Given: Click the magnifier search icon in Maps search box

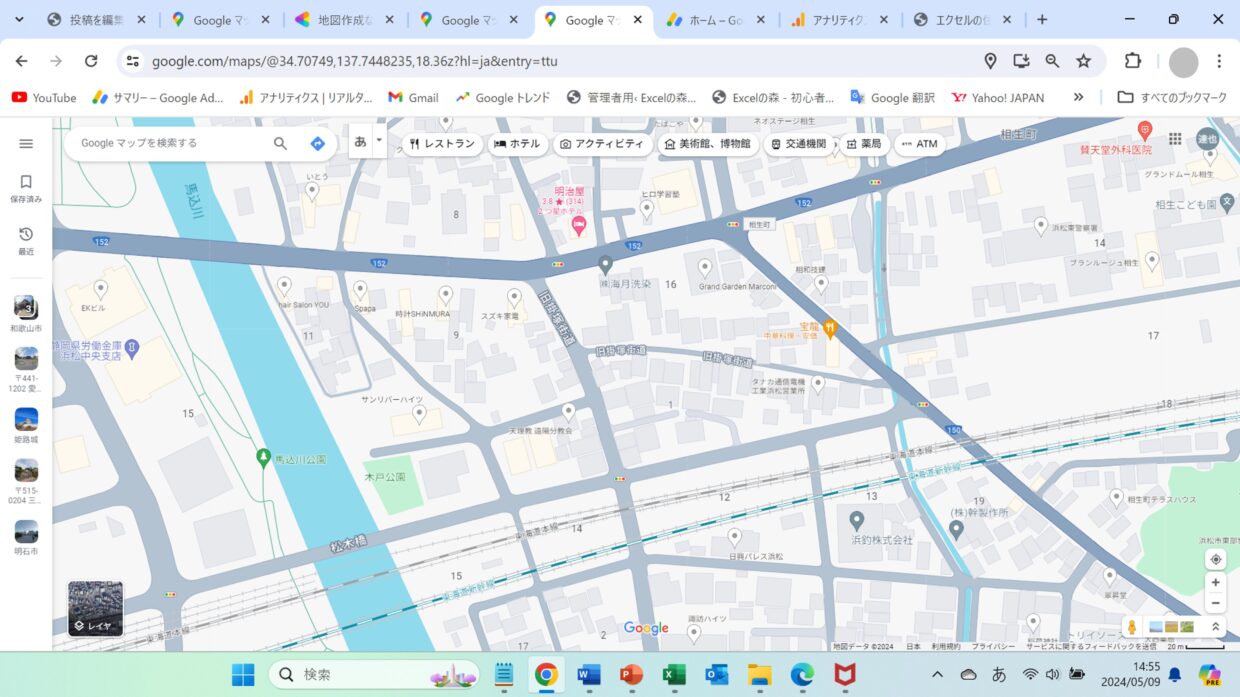Looking at the screenshot, I should [280, 143].
